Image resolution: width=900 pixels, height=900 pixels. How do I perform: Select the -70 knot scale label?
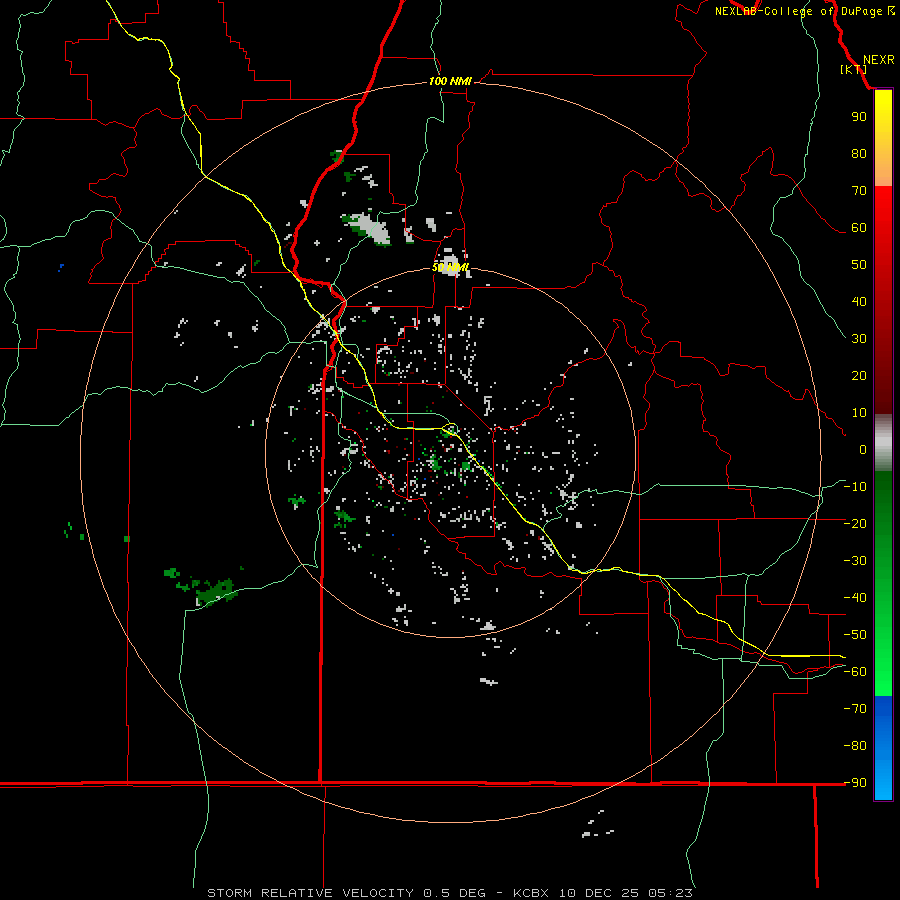[855, 709]
